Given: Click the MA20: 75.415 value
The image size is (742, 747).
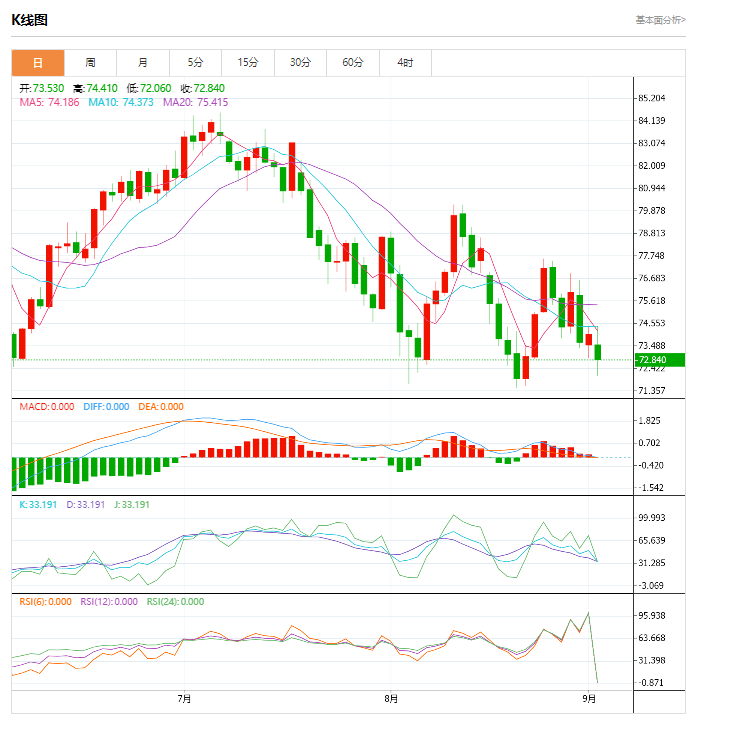Looking at the screenshot, I should 196,102.
